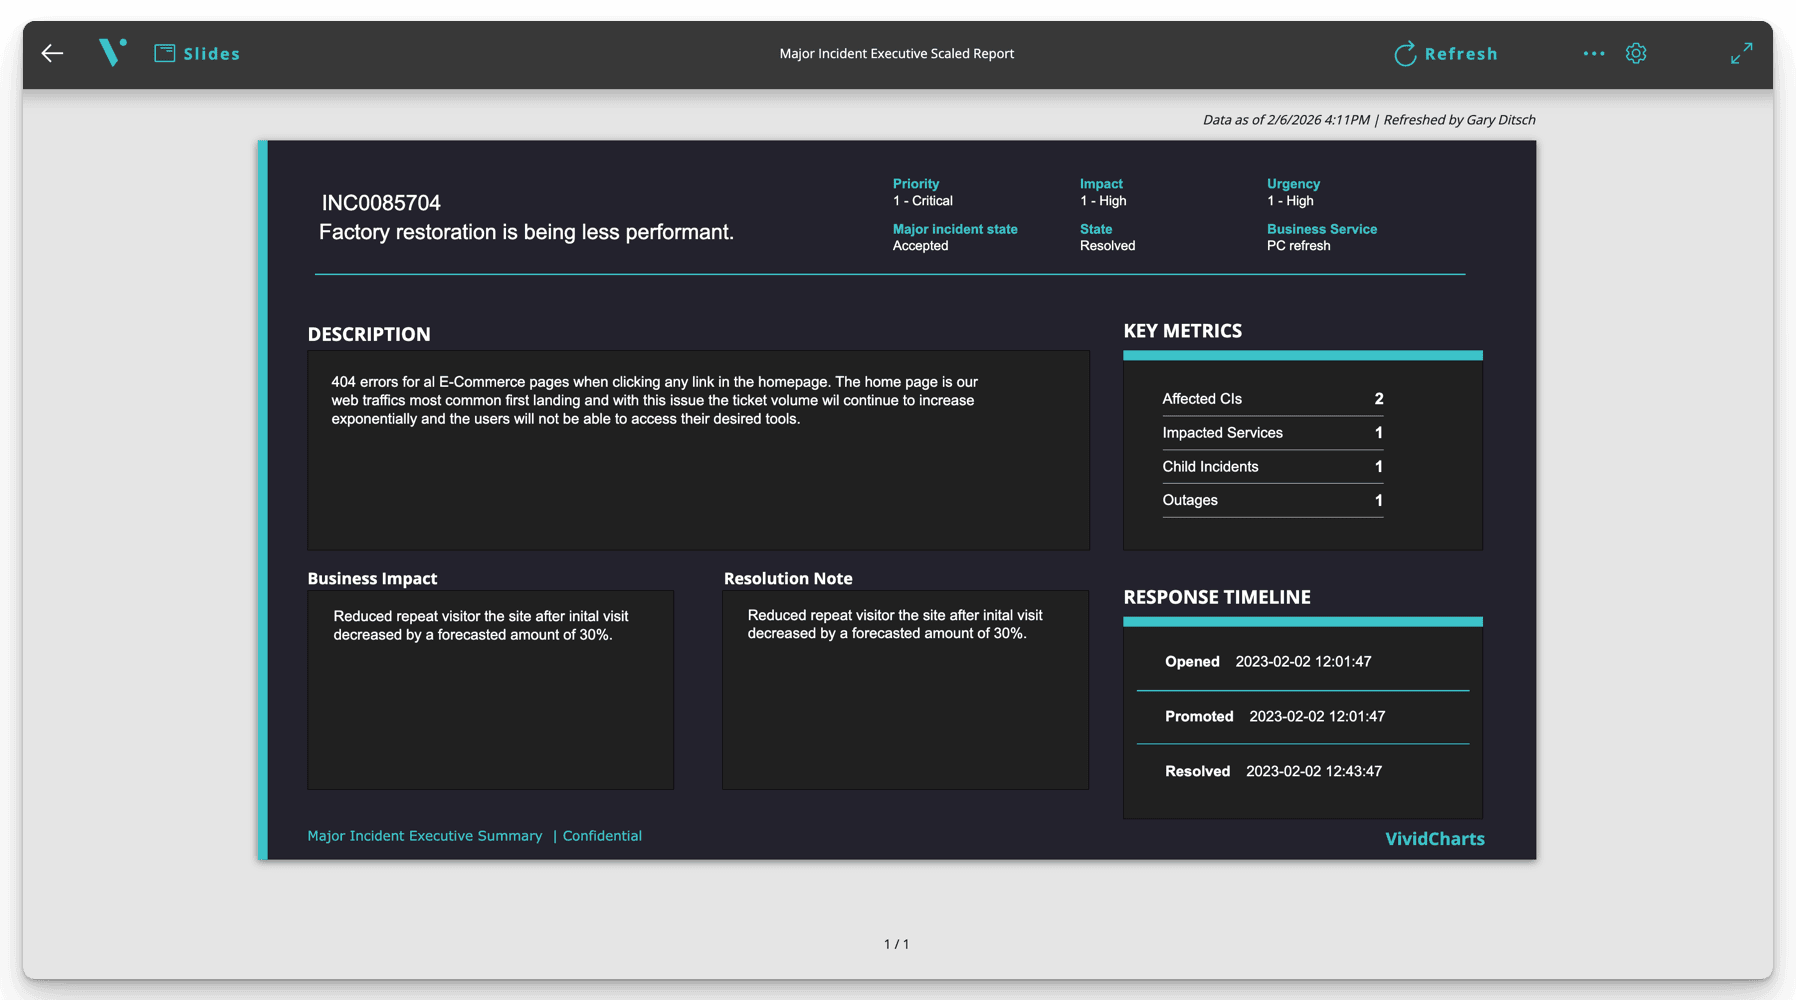
Task: Click State value Resolved
Action: tap(1107, 246)
